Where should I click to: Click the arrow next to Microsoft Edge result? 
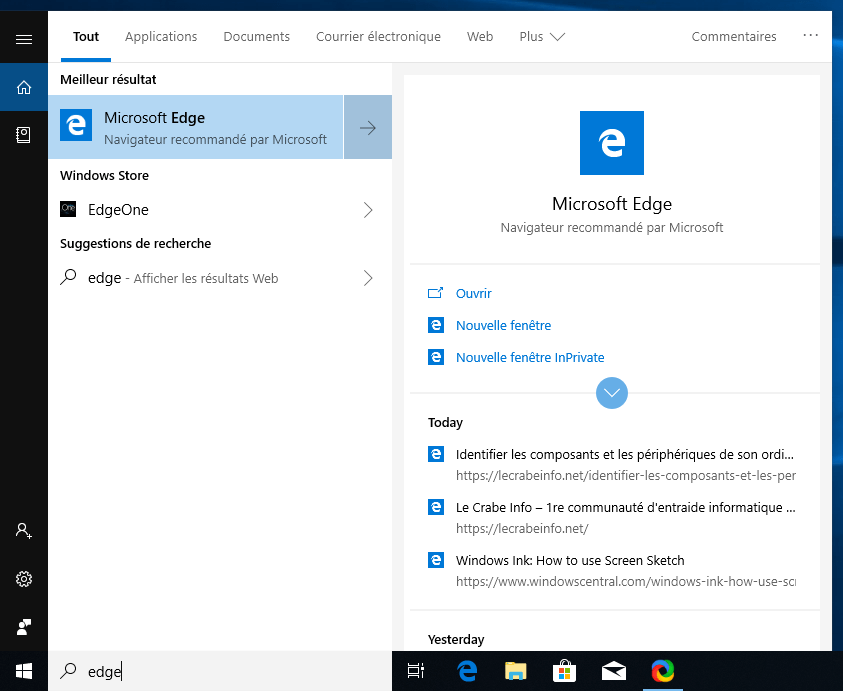[368, 127]
